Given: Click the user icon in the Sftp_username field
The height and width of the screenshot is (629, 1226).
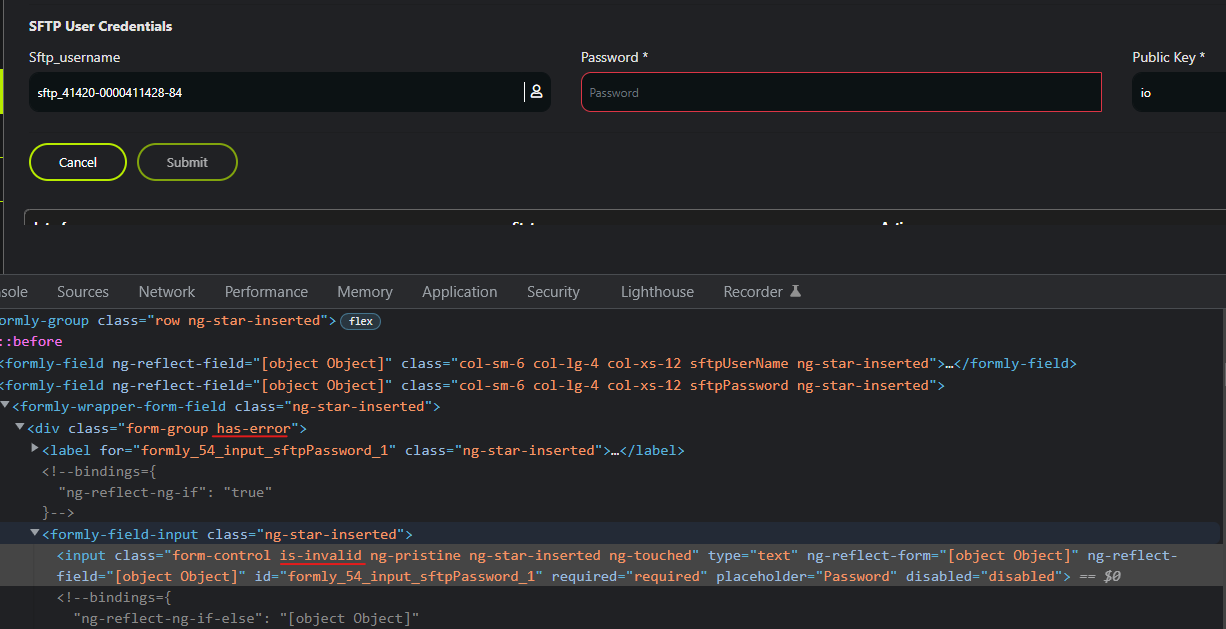Looking at the screenshot, I should pos(536,91).
